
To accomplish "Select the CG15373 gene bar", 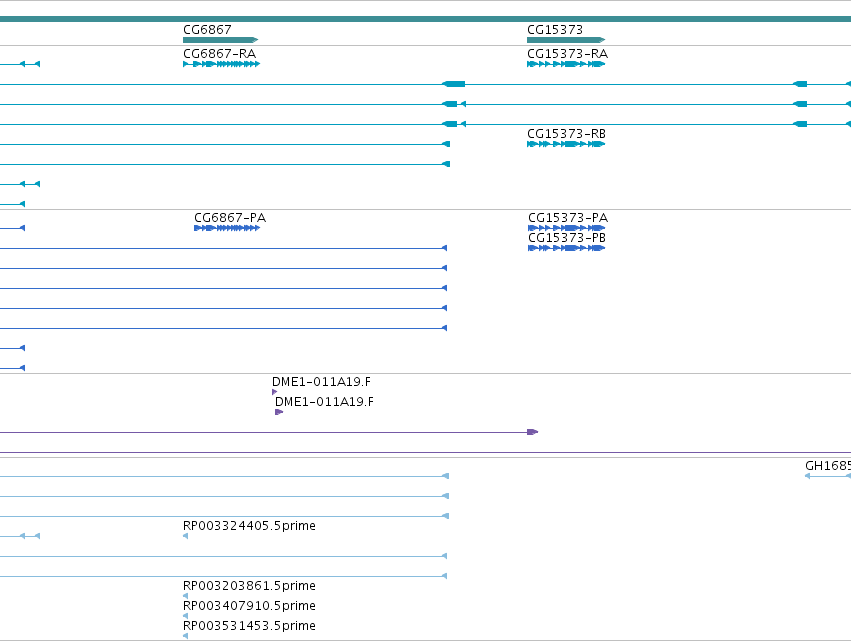I will (x=566, y=40).
